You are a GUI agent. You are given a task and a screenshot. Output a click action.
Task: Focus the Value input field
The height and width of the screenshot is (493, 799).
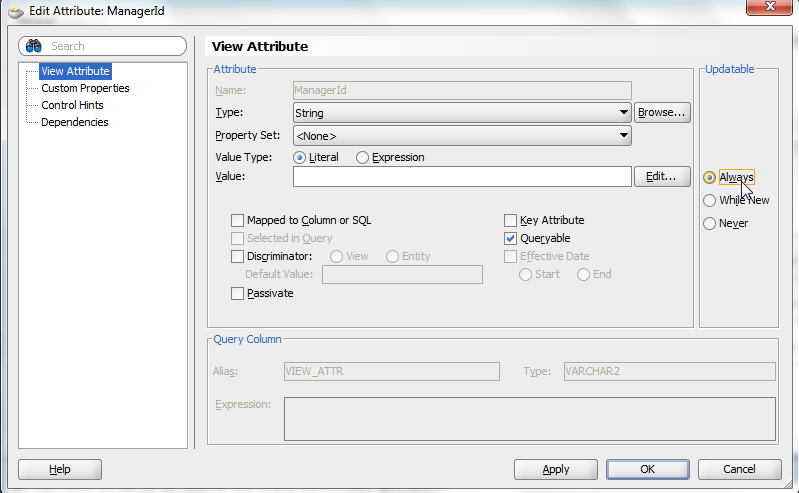point(462,176)
